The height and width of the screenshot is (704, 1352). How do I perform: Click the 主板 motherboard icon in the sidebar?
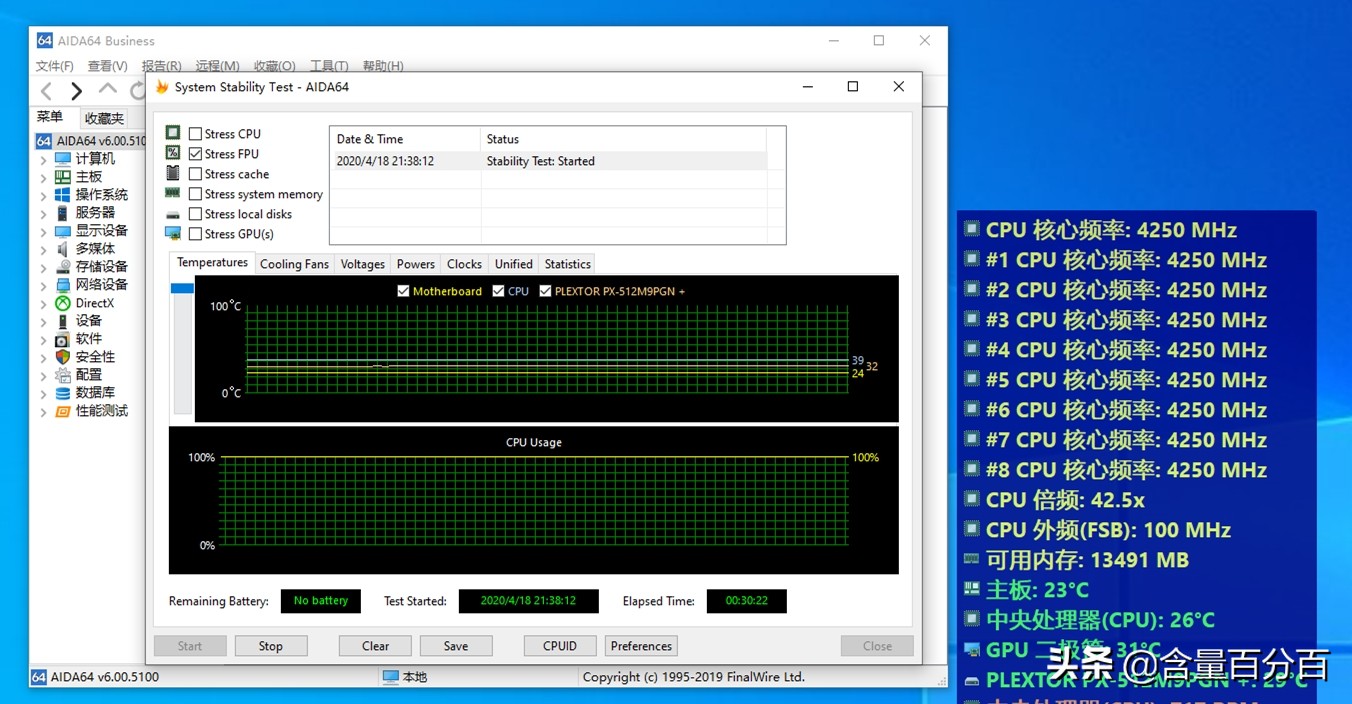pos(62,176)
